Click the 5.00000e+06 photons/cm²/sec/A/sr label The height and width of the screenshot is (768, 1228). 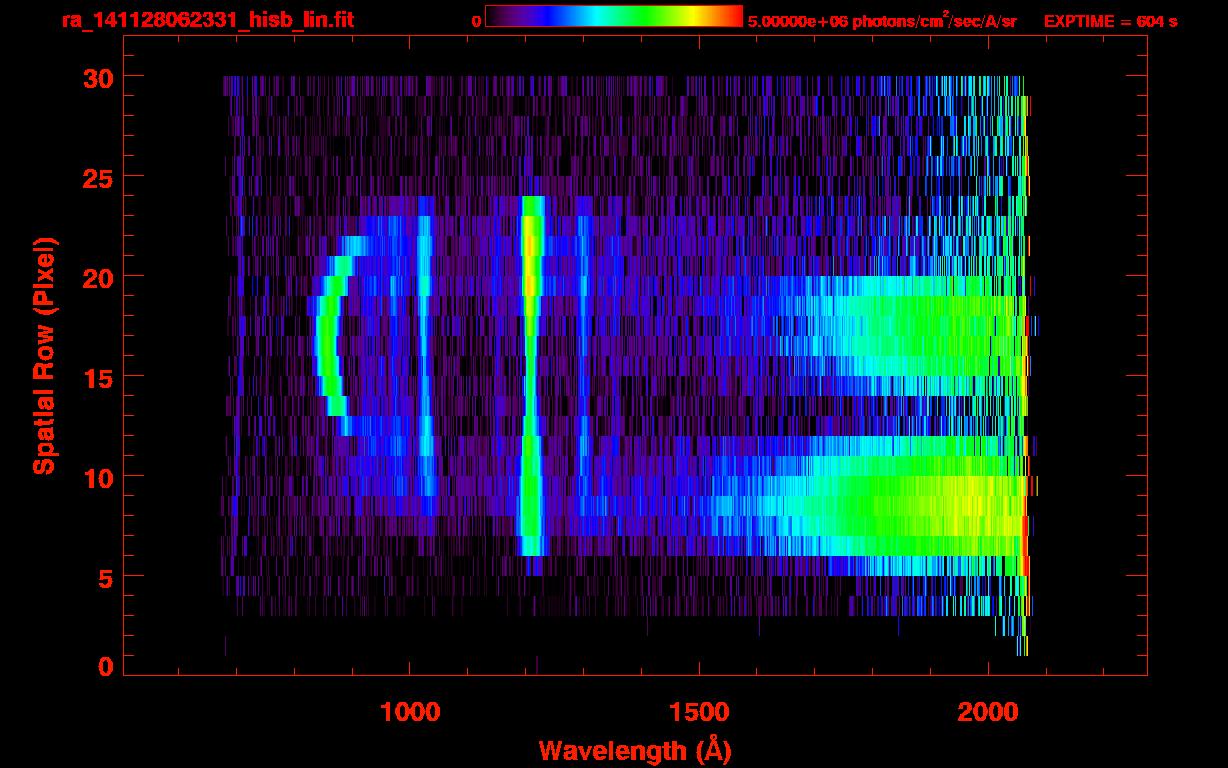coord(882,20)
